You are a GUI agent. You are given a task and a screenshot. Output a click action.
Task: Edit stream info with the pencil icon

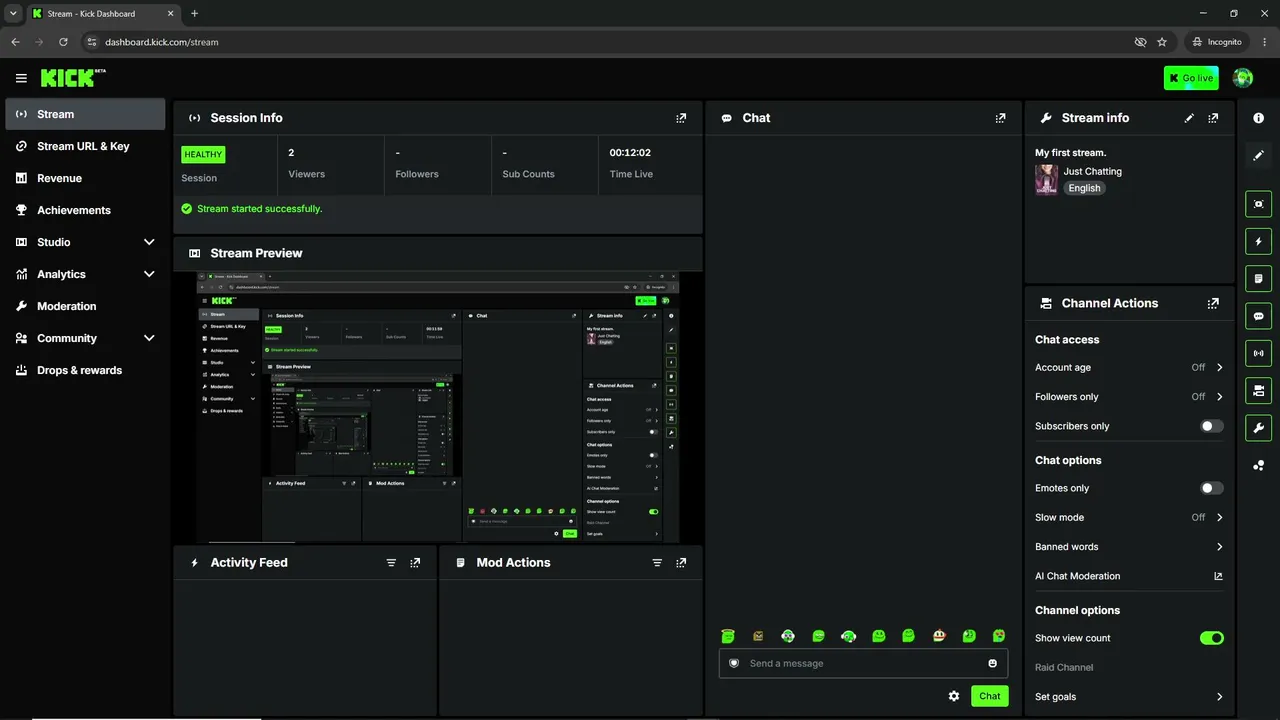click(x=1189, y=118)
